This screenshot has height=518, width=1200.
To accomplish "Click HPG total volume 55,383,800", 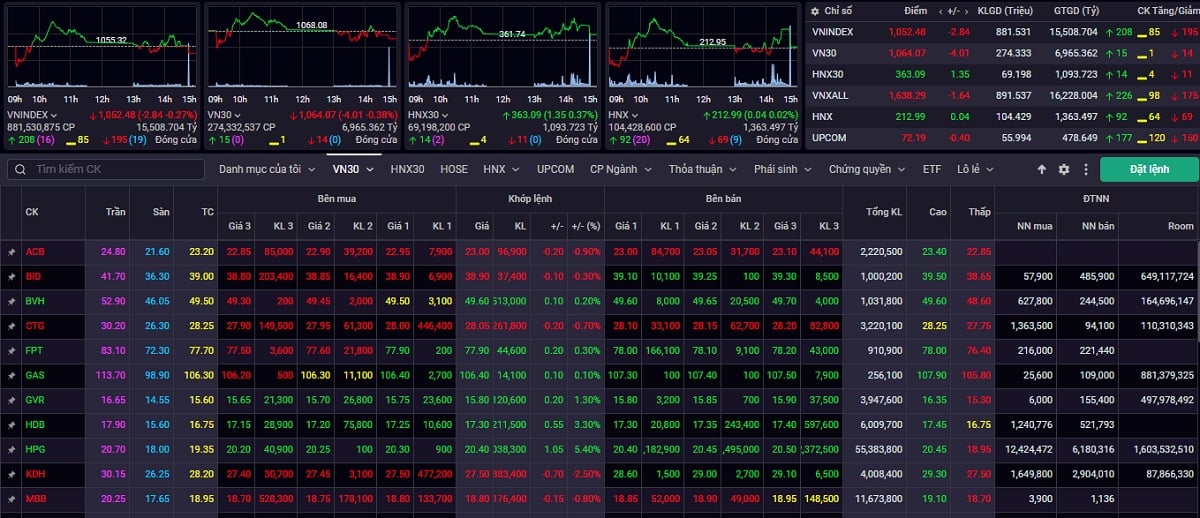I will point(881,449).
